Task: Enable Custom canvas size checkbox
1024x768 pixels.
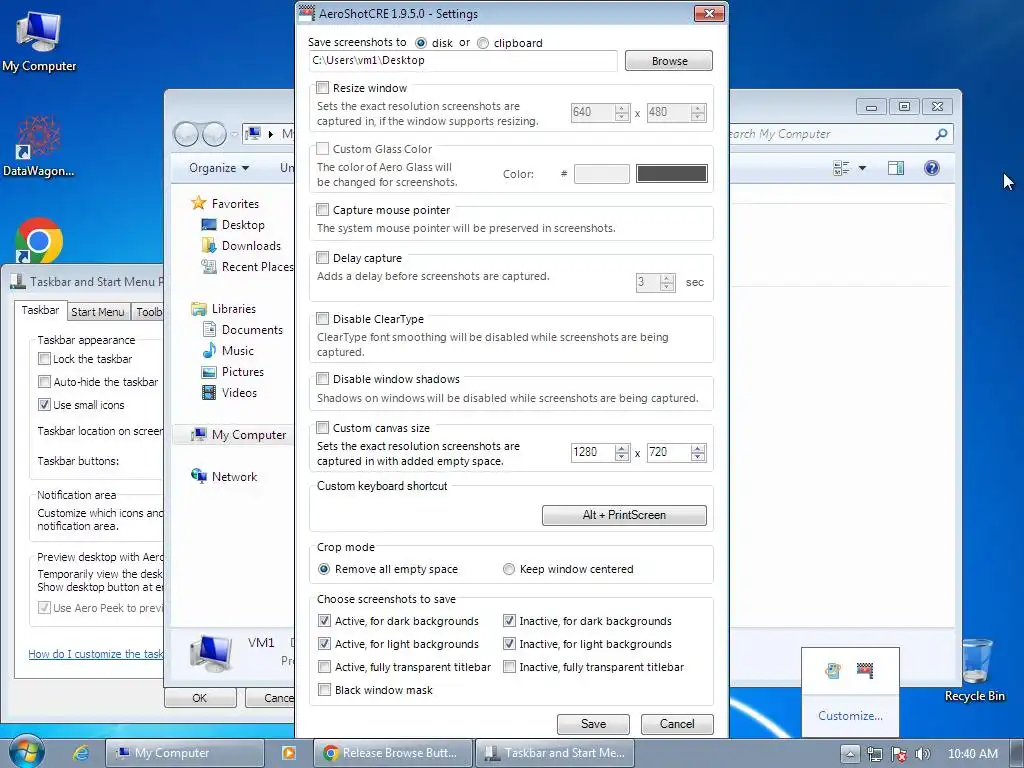Action: tap(323, 428)
